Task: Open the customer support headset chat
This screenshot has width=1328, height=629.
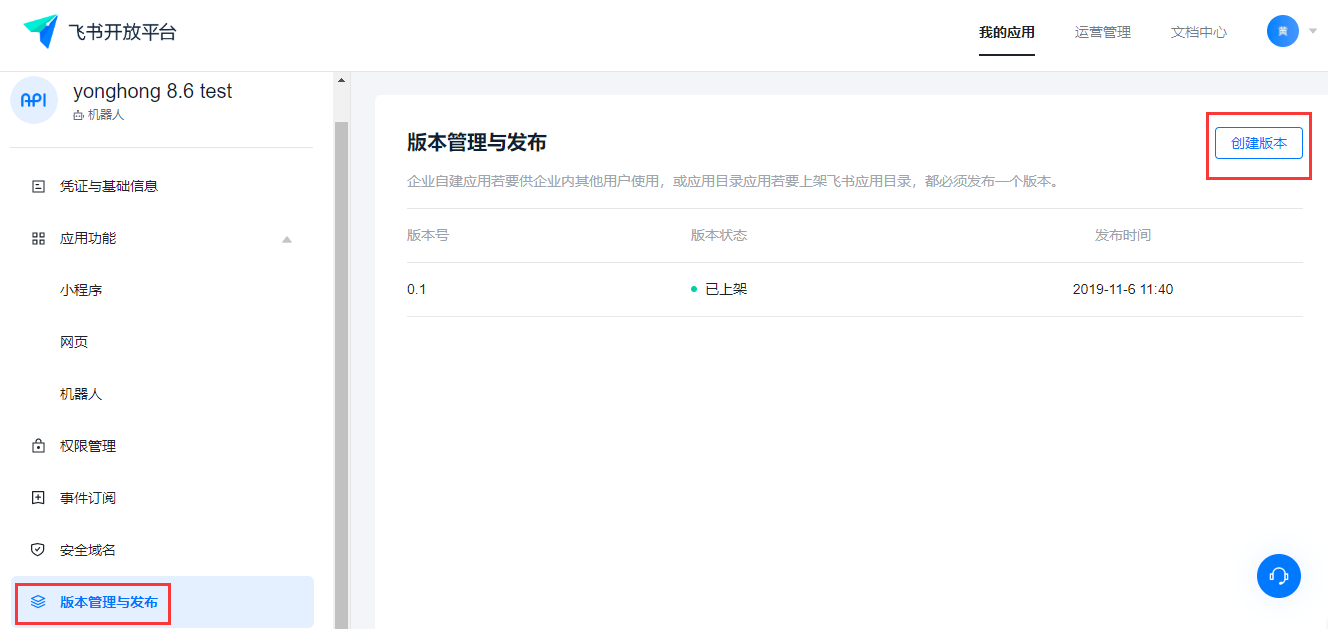Action: pyautogui.click(x=1278, y=576)
